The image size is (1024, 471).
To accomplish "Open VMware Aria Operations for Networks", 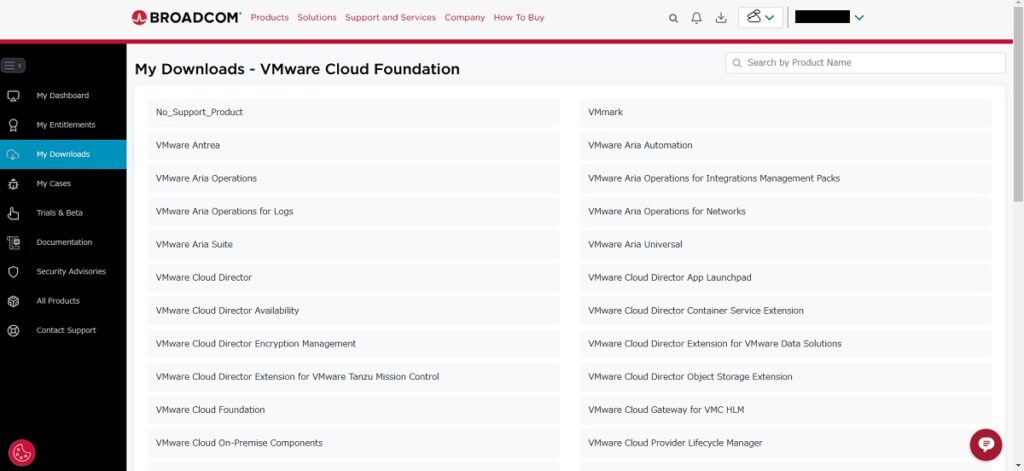I will pos(786,212).
